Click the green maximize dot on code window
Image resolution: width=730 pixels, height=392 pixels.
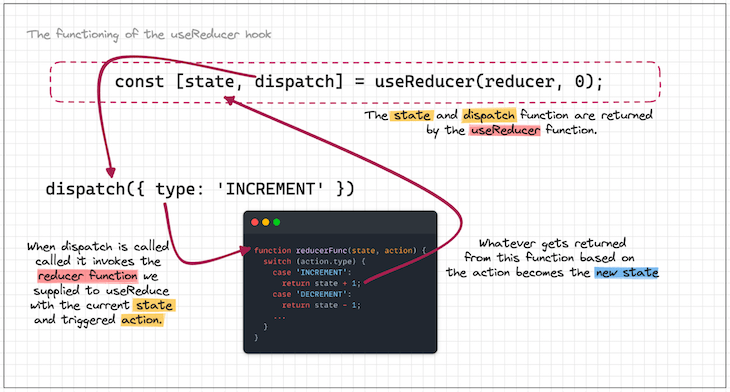point(277,222)
